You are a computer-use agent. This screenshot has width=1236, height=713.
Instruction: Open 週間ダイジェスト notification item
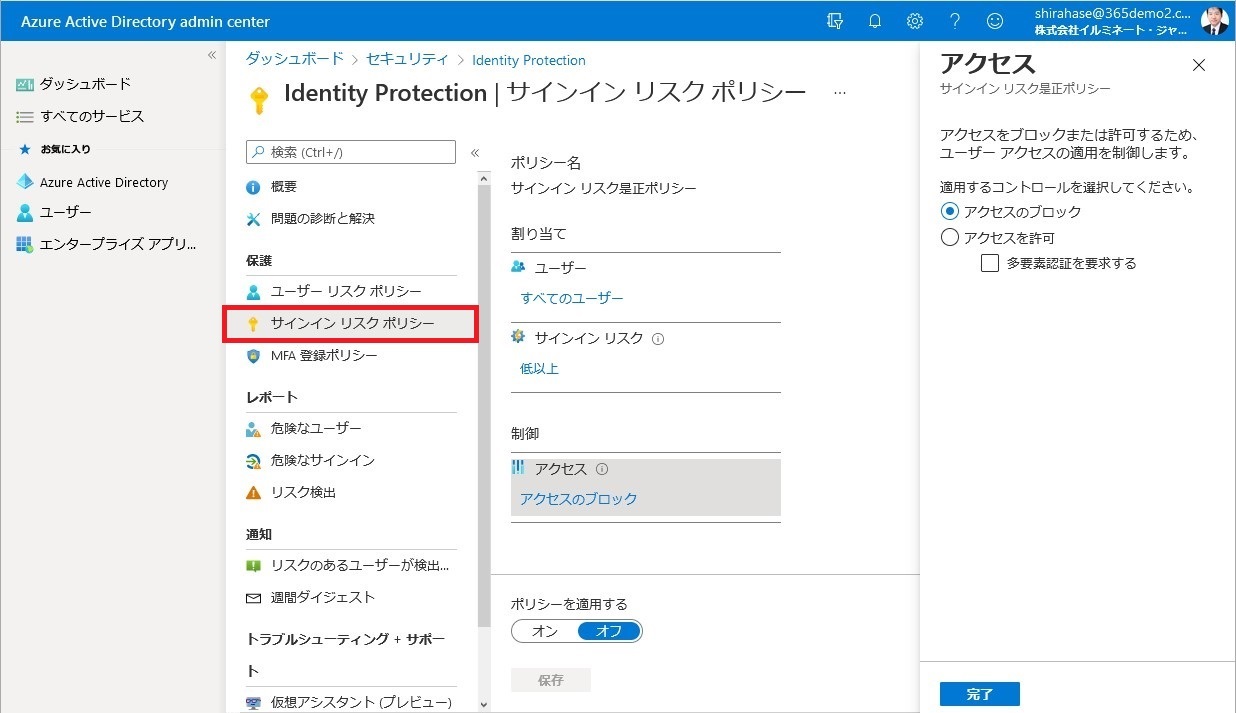(323, 598)
